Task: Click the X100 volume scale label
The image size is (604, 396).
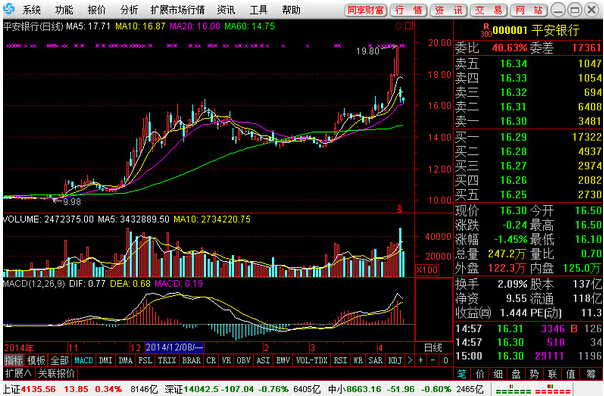Action: click(x=427, y=270)
